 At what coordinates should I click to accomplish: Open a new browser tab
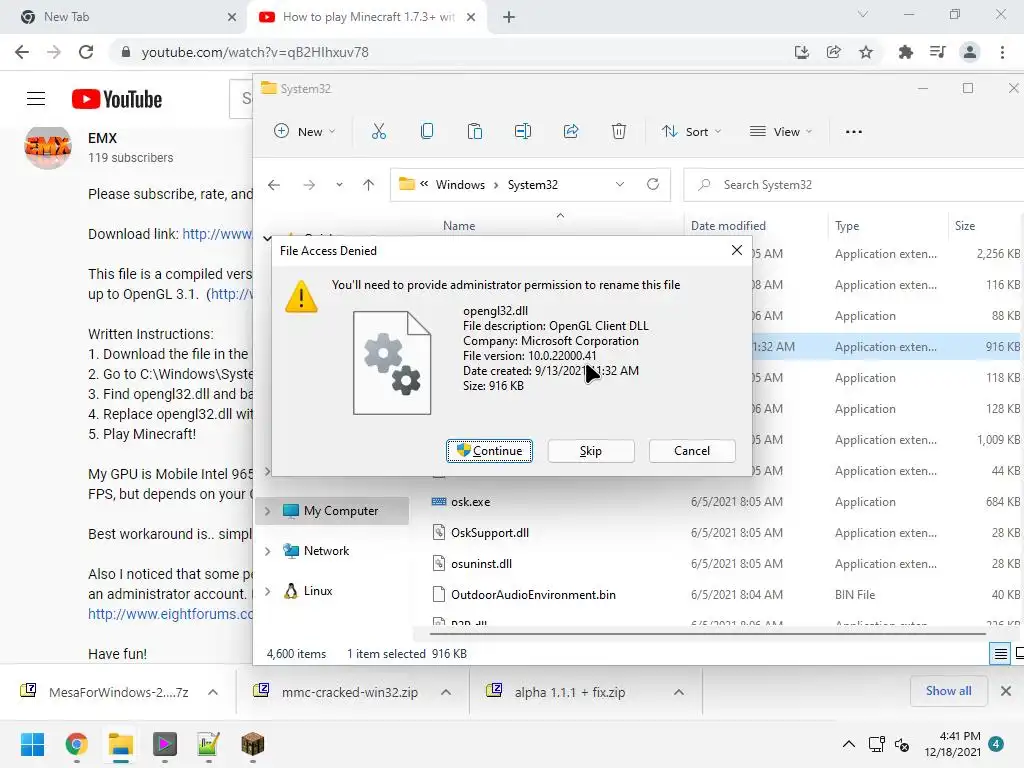(509, 17)
